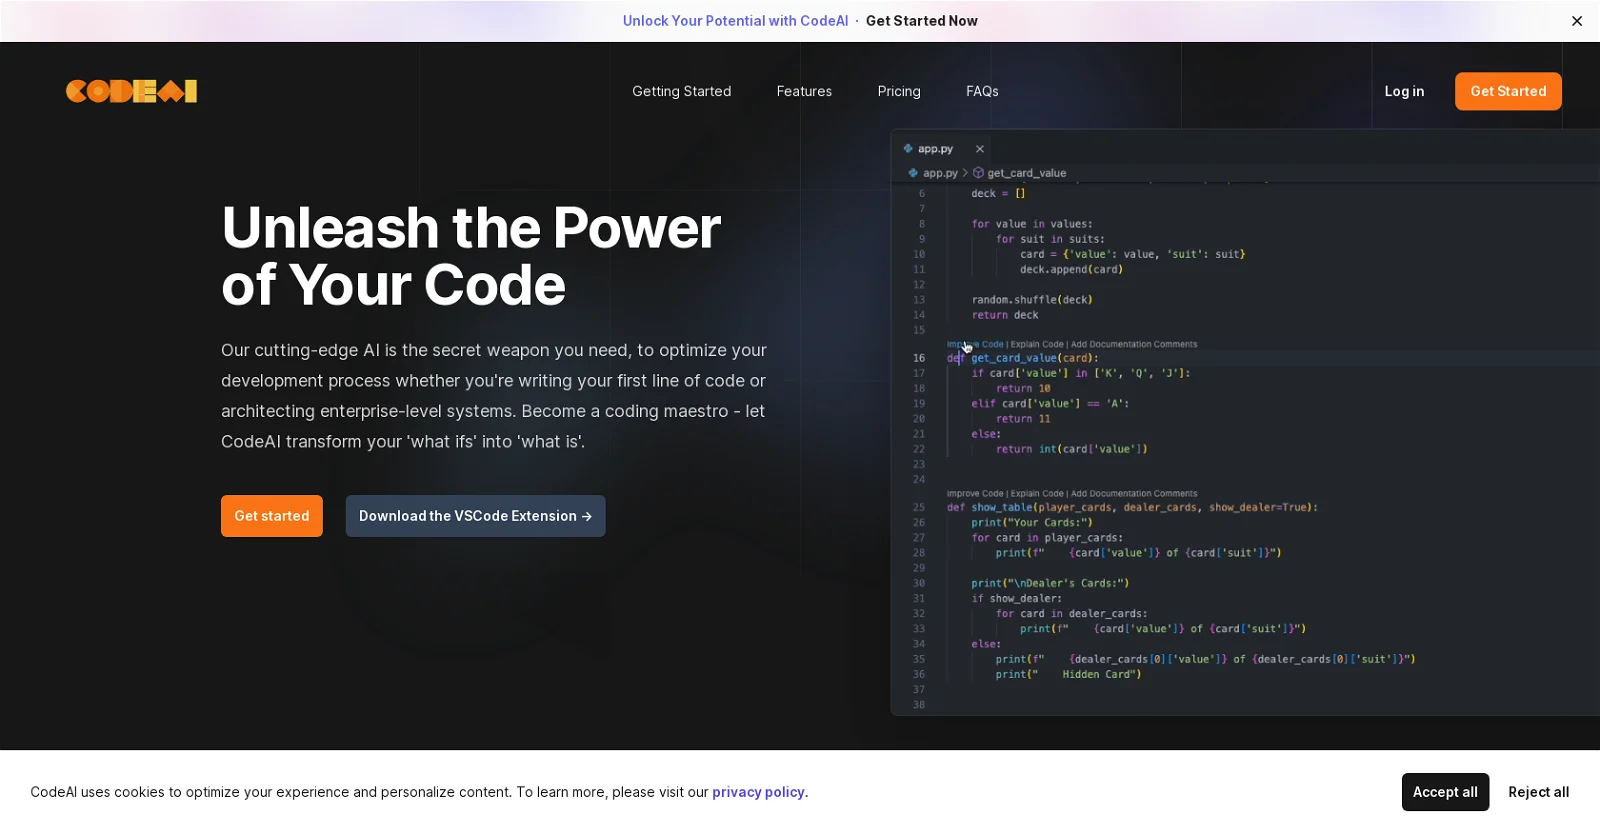
Task: Click the hero Get started button
Action: tap(271, 516)
